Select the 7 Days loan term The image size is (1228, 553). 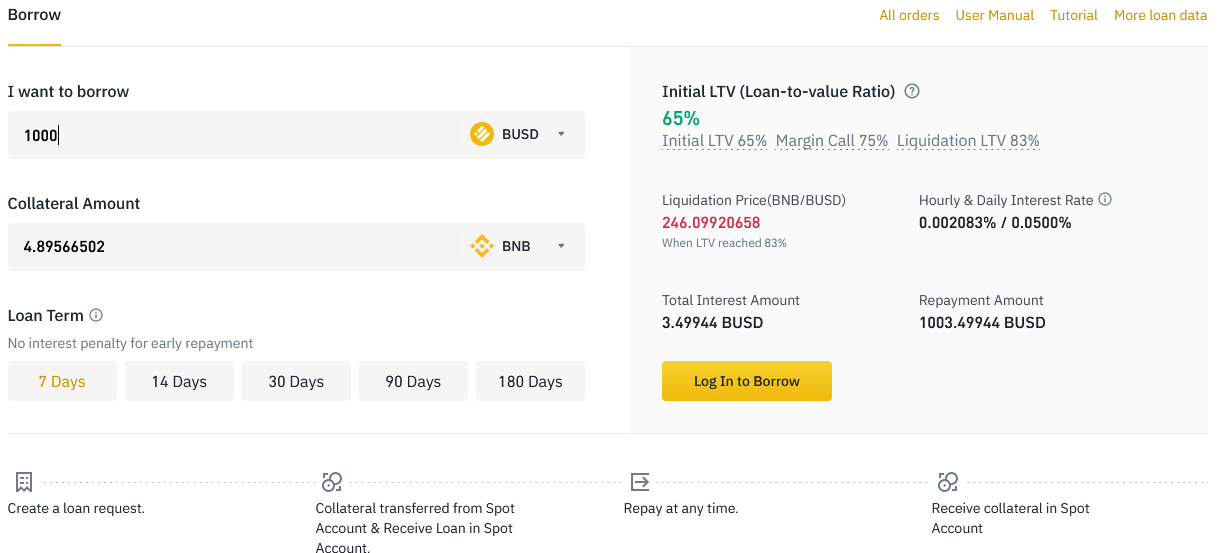[x=62, y=381]
